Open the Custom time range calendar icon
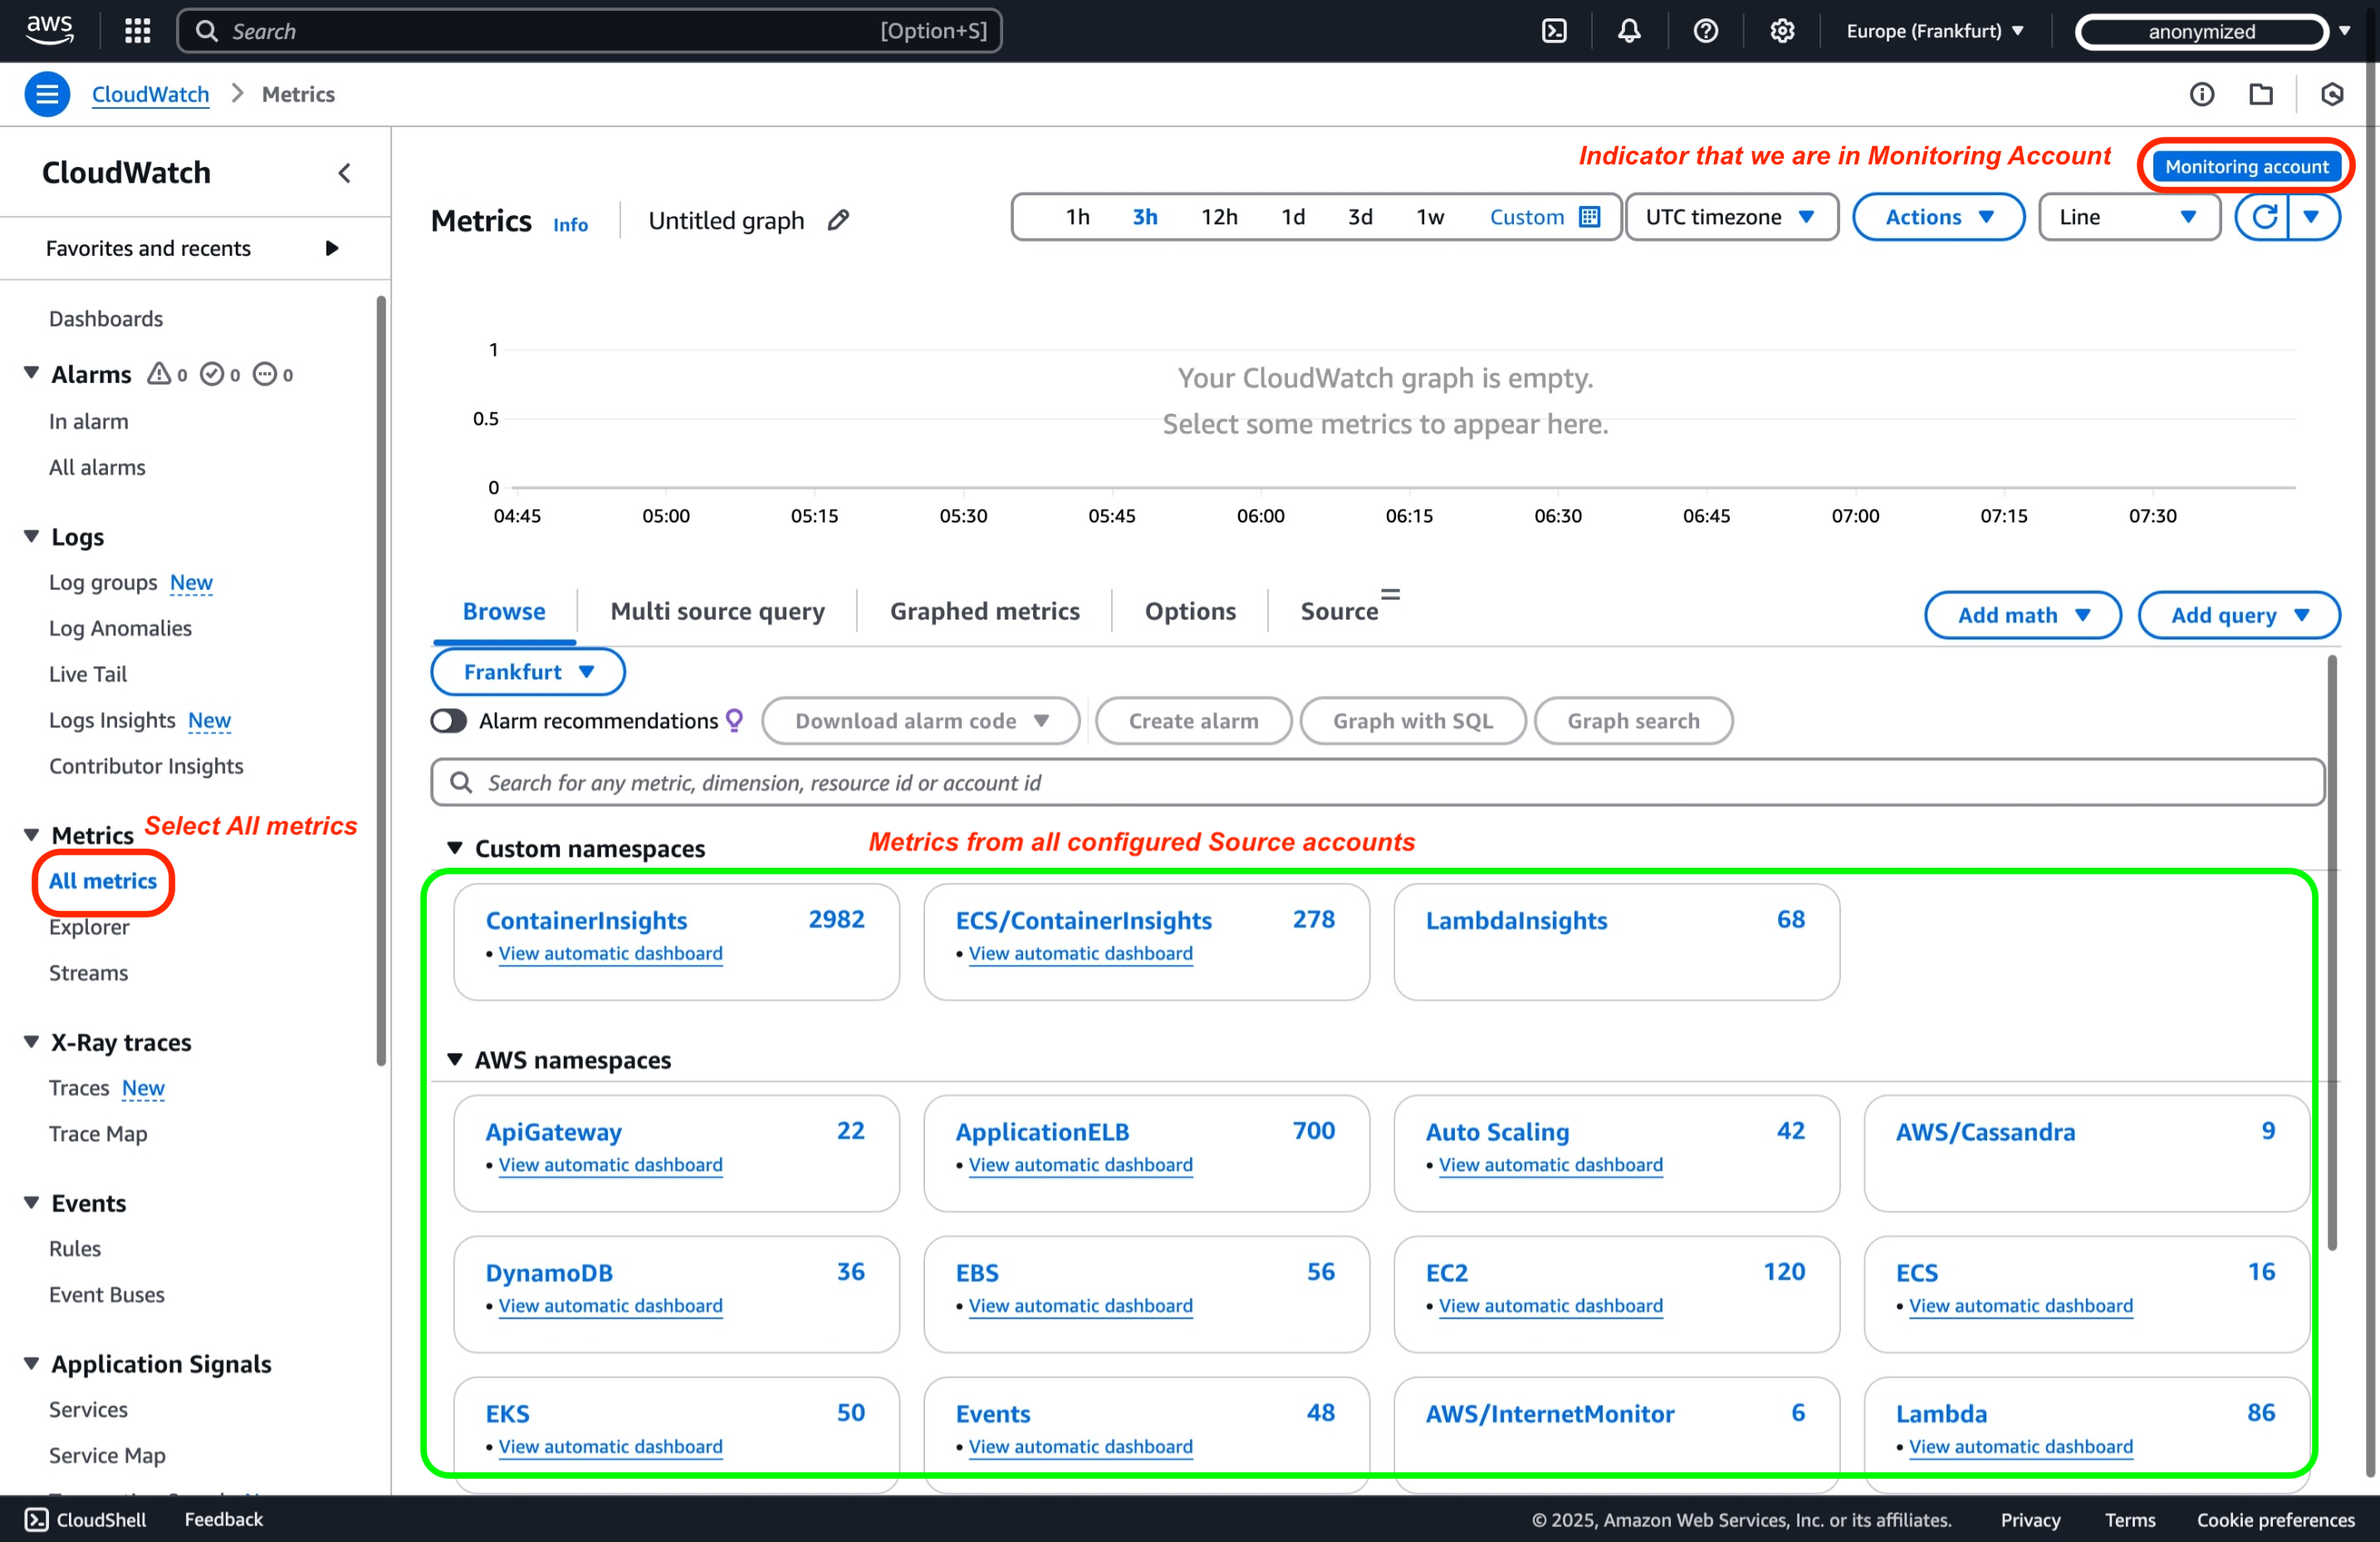The height and width of the screenshot is (1542, 2380). coord(1590,217)
